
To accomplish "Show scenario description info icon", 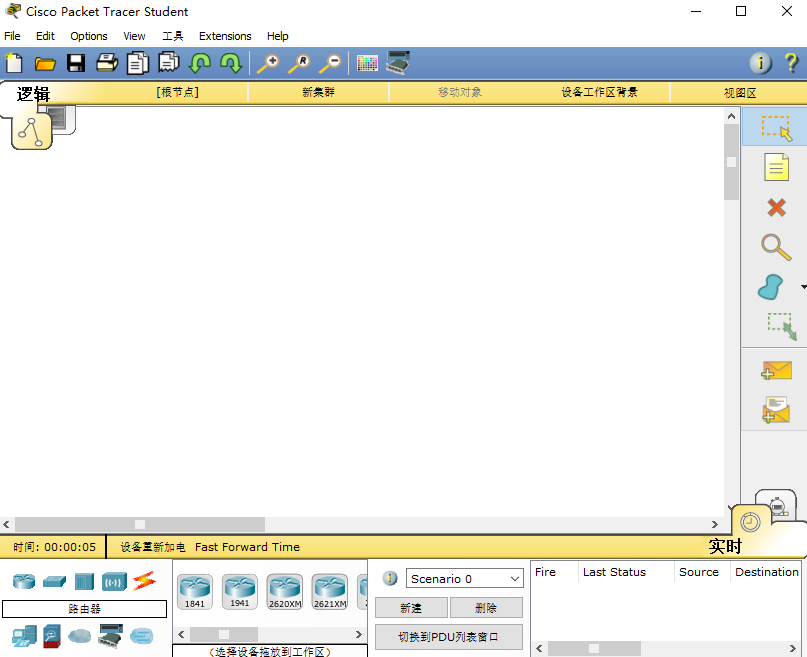I will (x=390, y=578).
